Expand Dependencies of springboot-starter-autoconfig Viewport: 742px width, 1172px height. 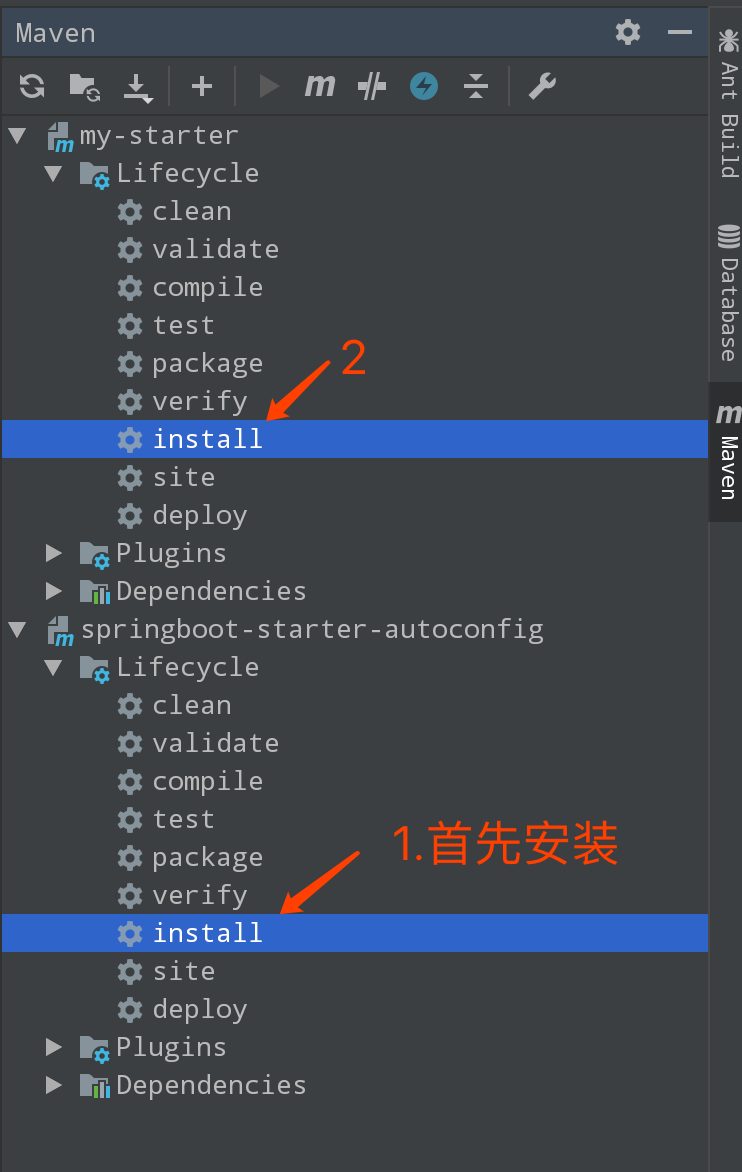[53, 1084]
